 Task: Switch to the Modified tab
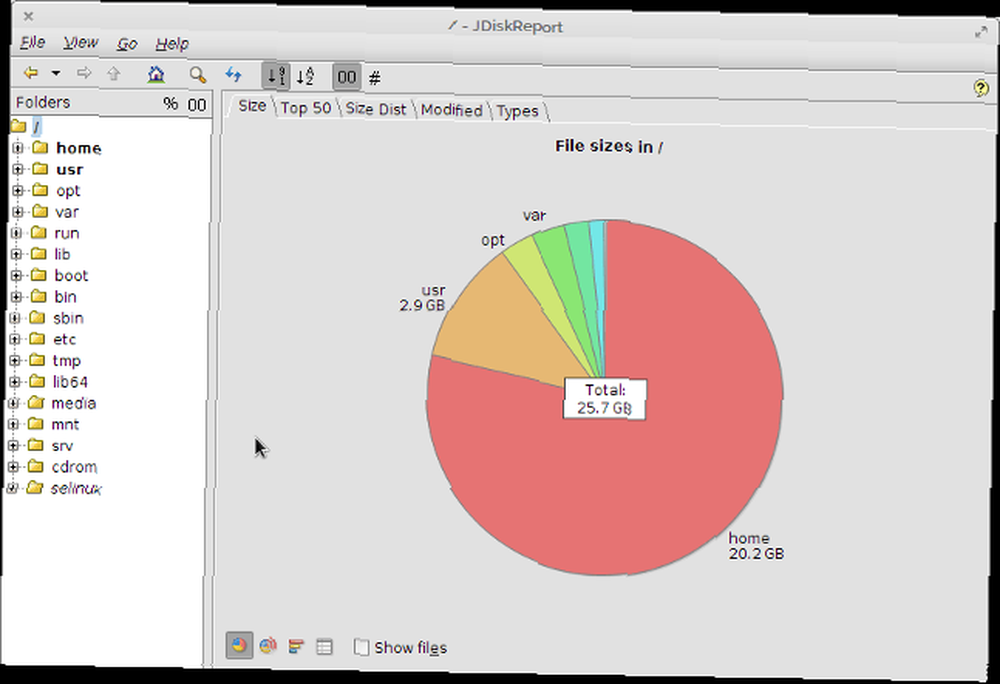452,110
